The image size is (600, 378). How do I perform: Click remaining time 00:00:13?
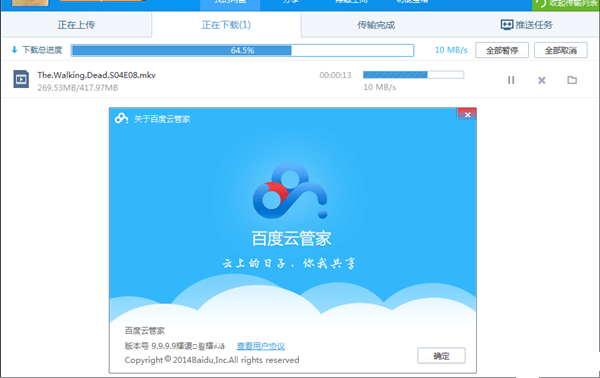click(335, 75)
